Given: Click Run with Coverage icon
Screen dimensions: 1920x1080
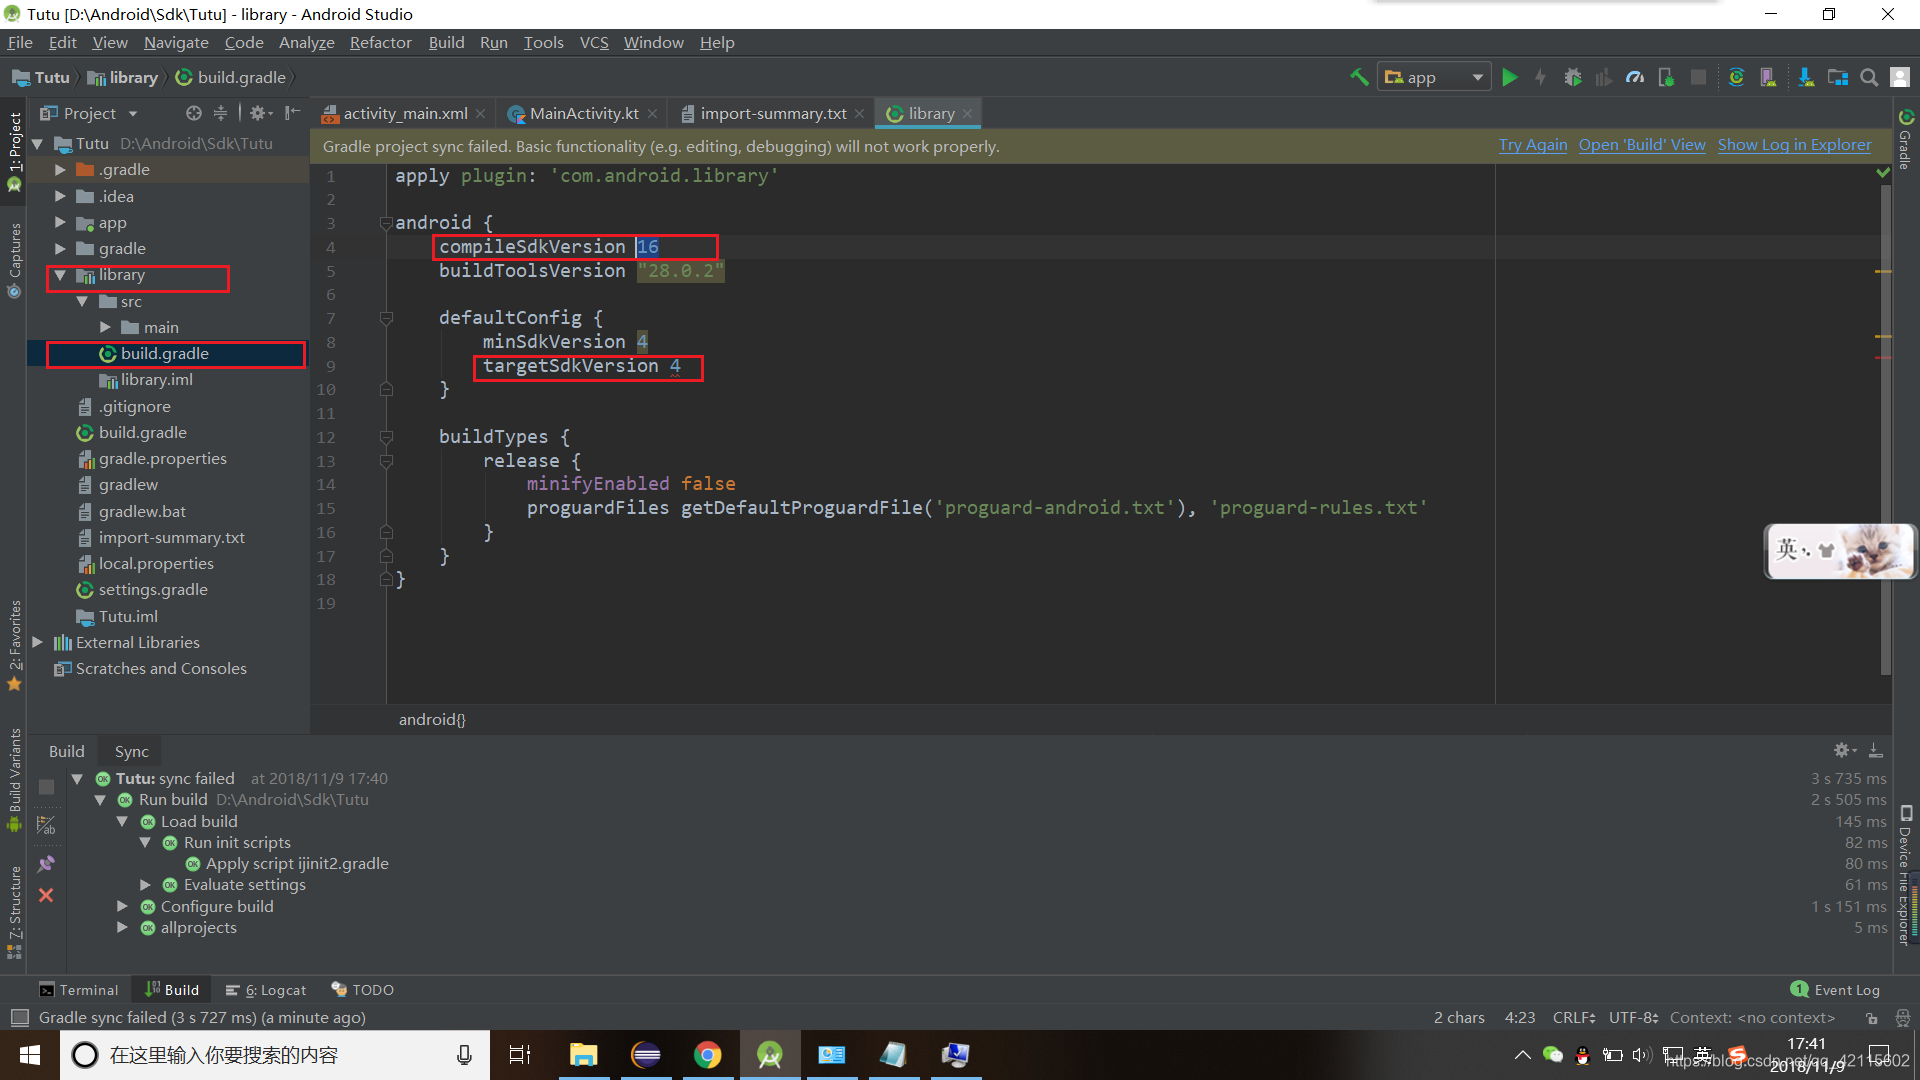Looking at the screenshot, I should [1604, 77].
